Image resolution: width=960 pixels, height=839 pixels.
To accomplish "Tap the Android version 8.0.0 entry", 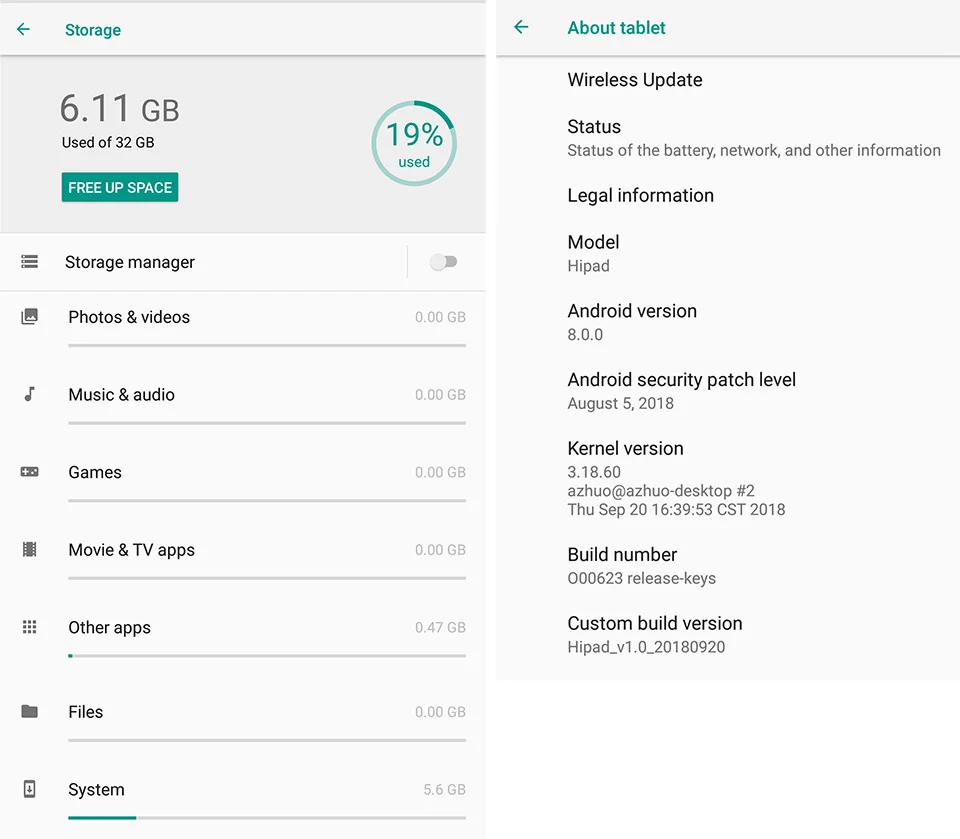I will [728, 322].
